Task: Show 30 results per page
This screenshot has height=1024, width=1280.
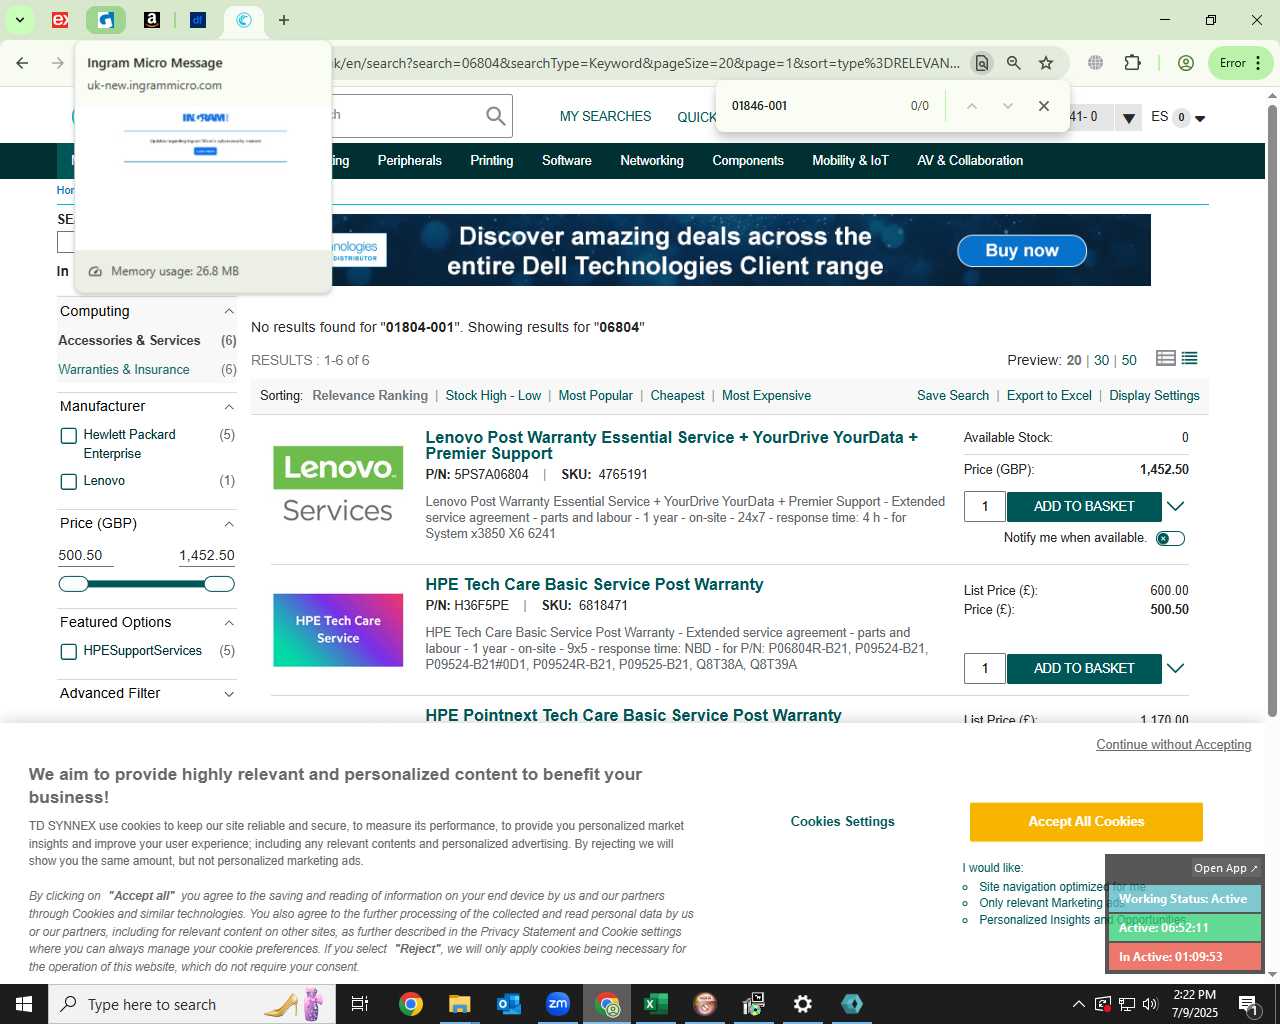Action: pos(1101,360)
